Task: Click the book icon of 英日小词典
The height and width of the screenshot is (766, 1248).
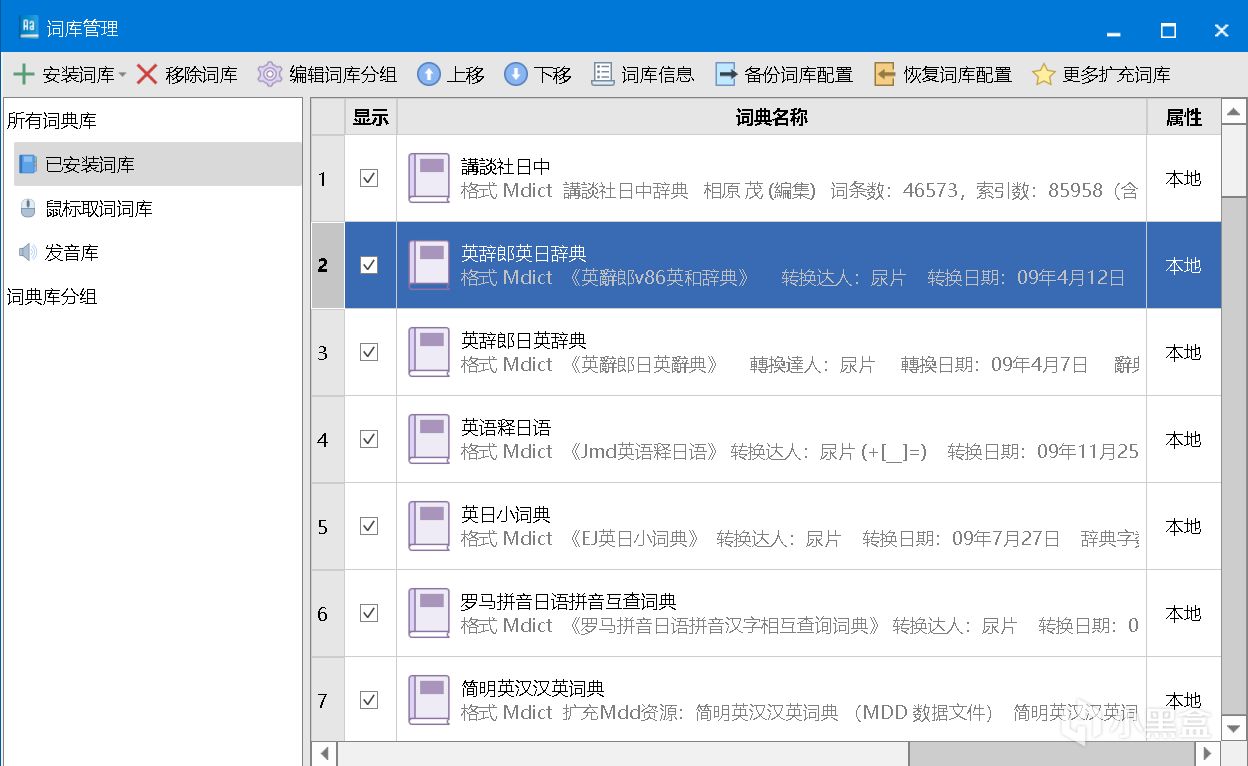Action: [x=429, y=526]
